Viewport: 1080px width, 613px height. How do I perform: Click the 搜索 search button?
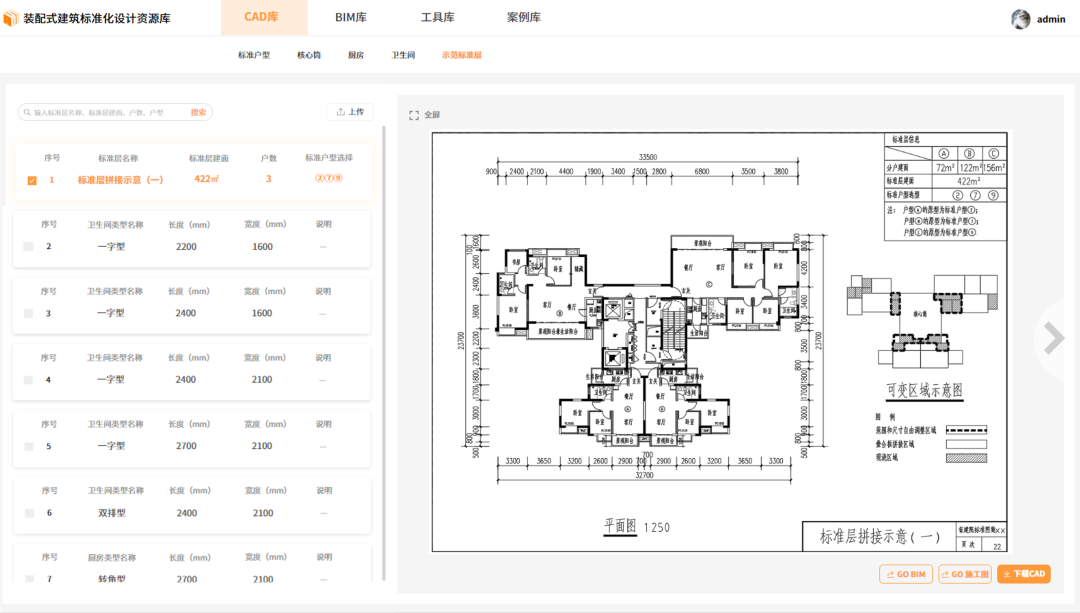coord(197,111)
